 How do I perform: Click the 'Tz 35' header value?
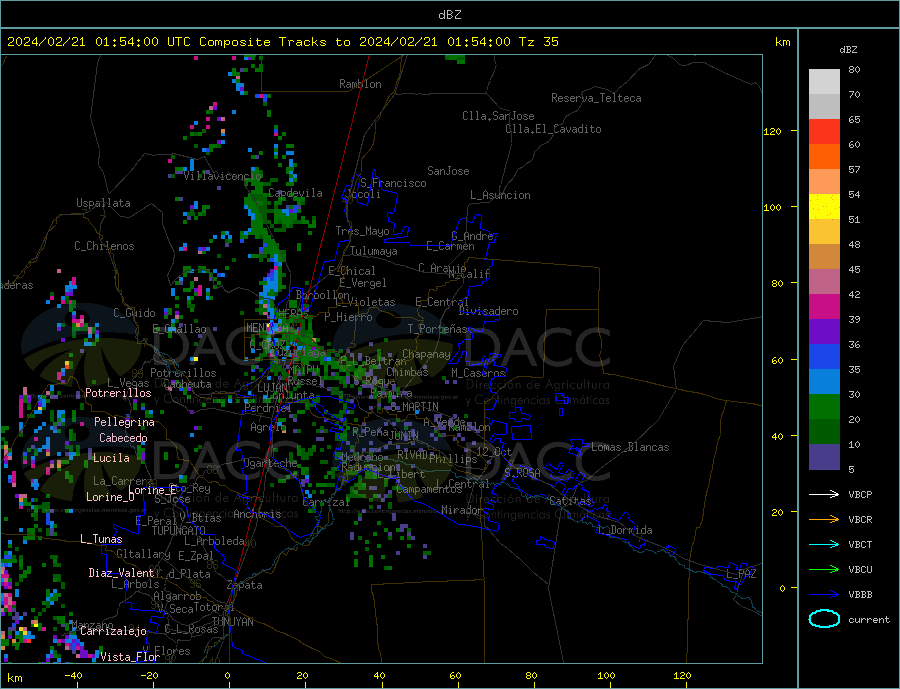[x=538, y=42]
